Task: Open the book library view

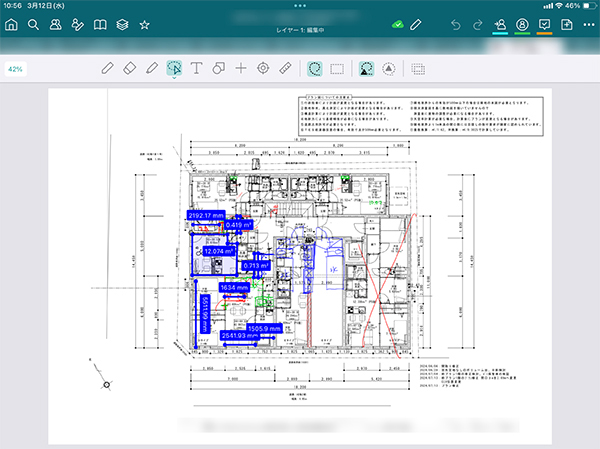Action: click(x=99, y=24)
